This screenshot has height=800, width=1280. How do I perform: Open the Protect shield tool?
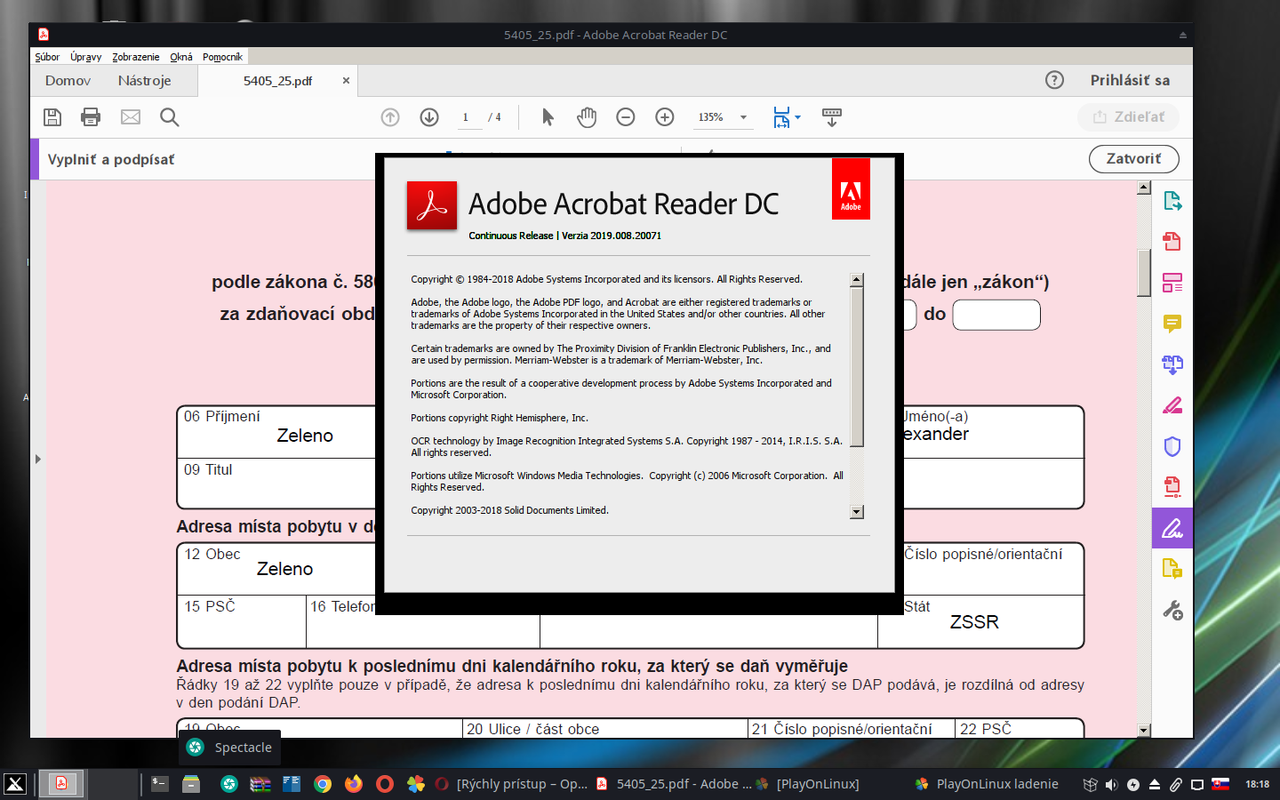(1172, 446)
